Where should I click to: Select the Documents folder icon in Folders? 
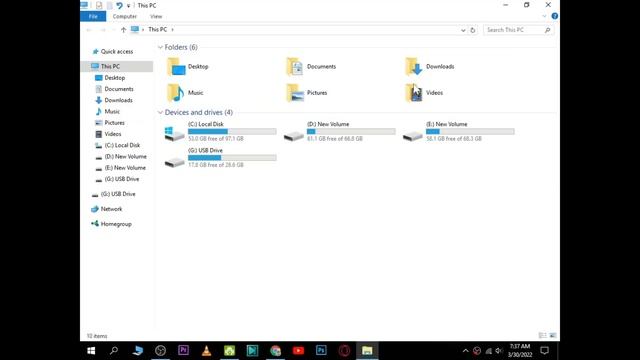295,67
